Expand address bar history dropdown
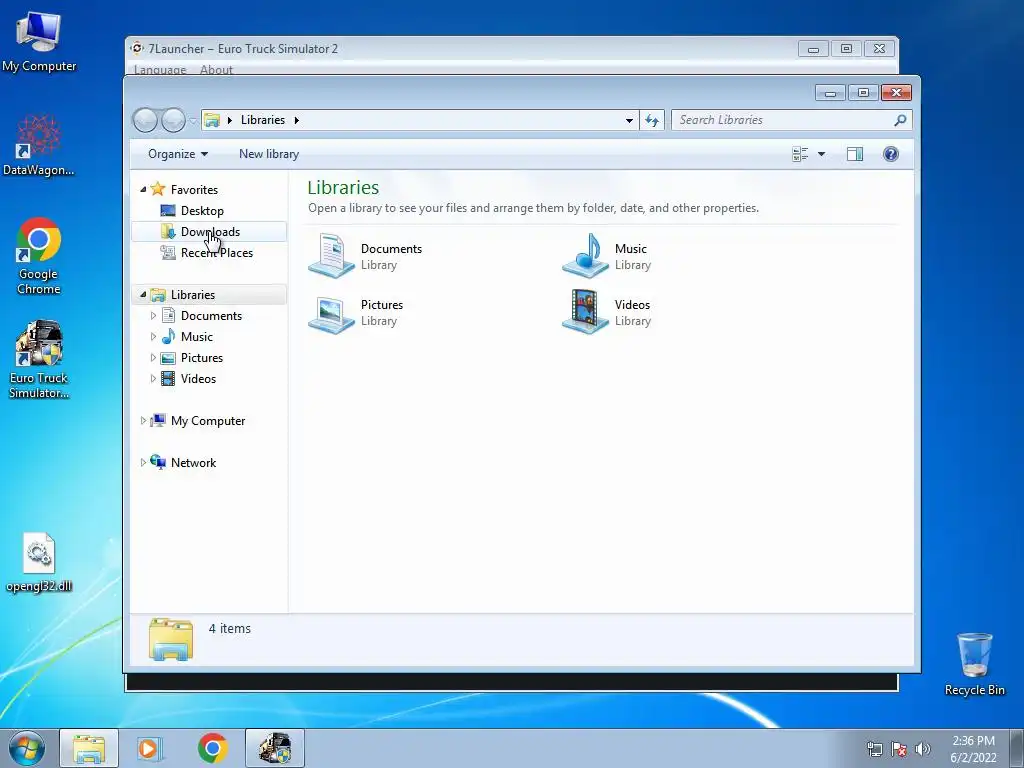The width and height of the screenshot is (1024, 768). tap(629, 120)
